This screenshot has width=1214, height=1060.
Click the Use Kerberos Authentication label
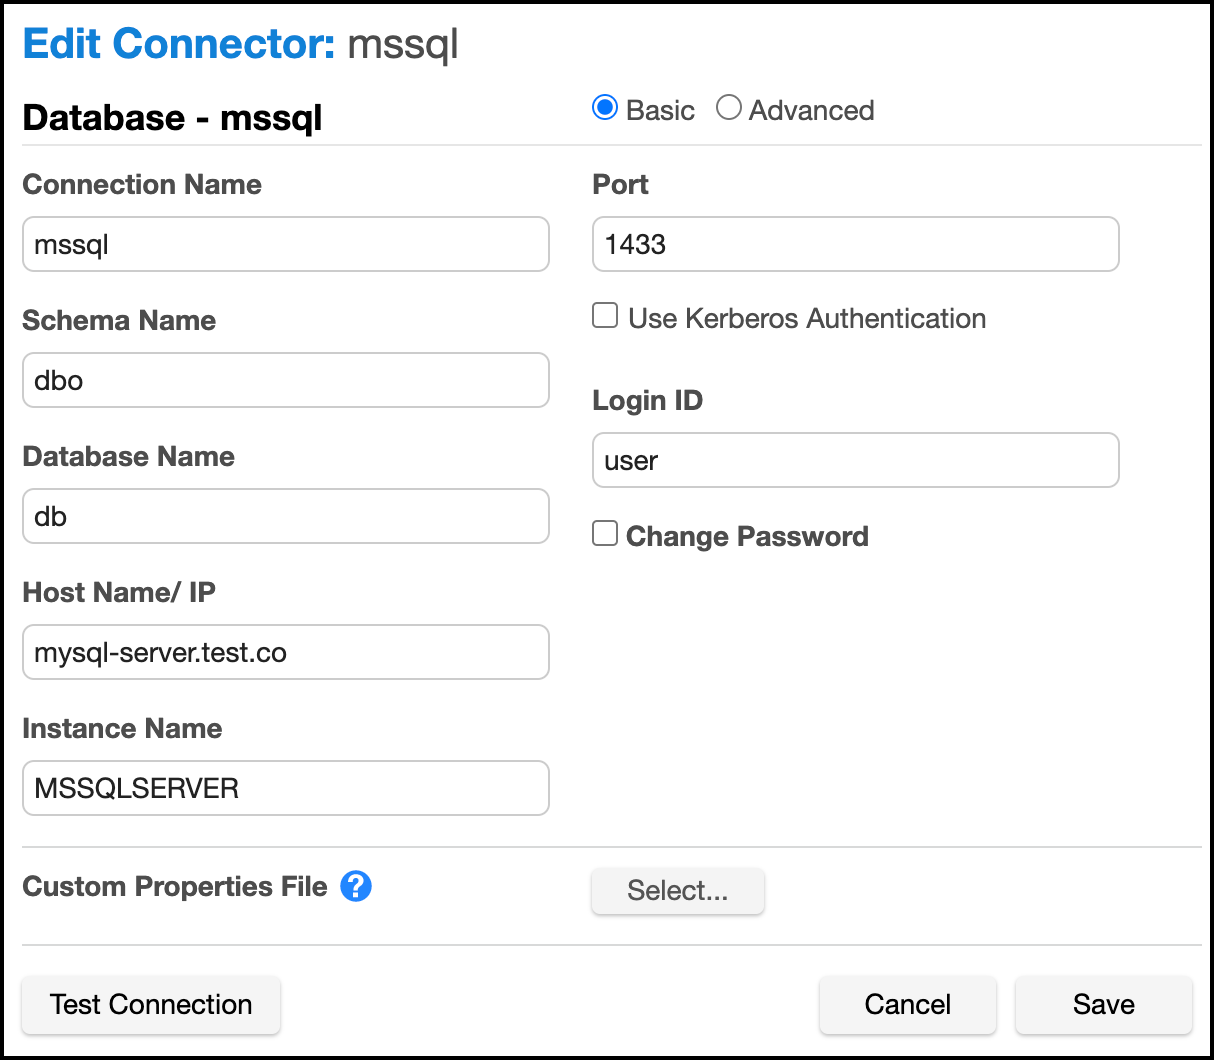(807, 319)
